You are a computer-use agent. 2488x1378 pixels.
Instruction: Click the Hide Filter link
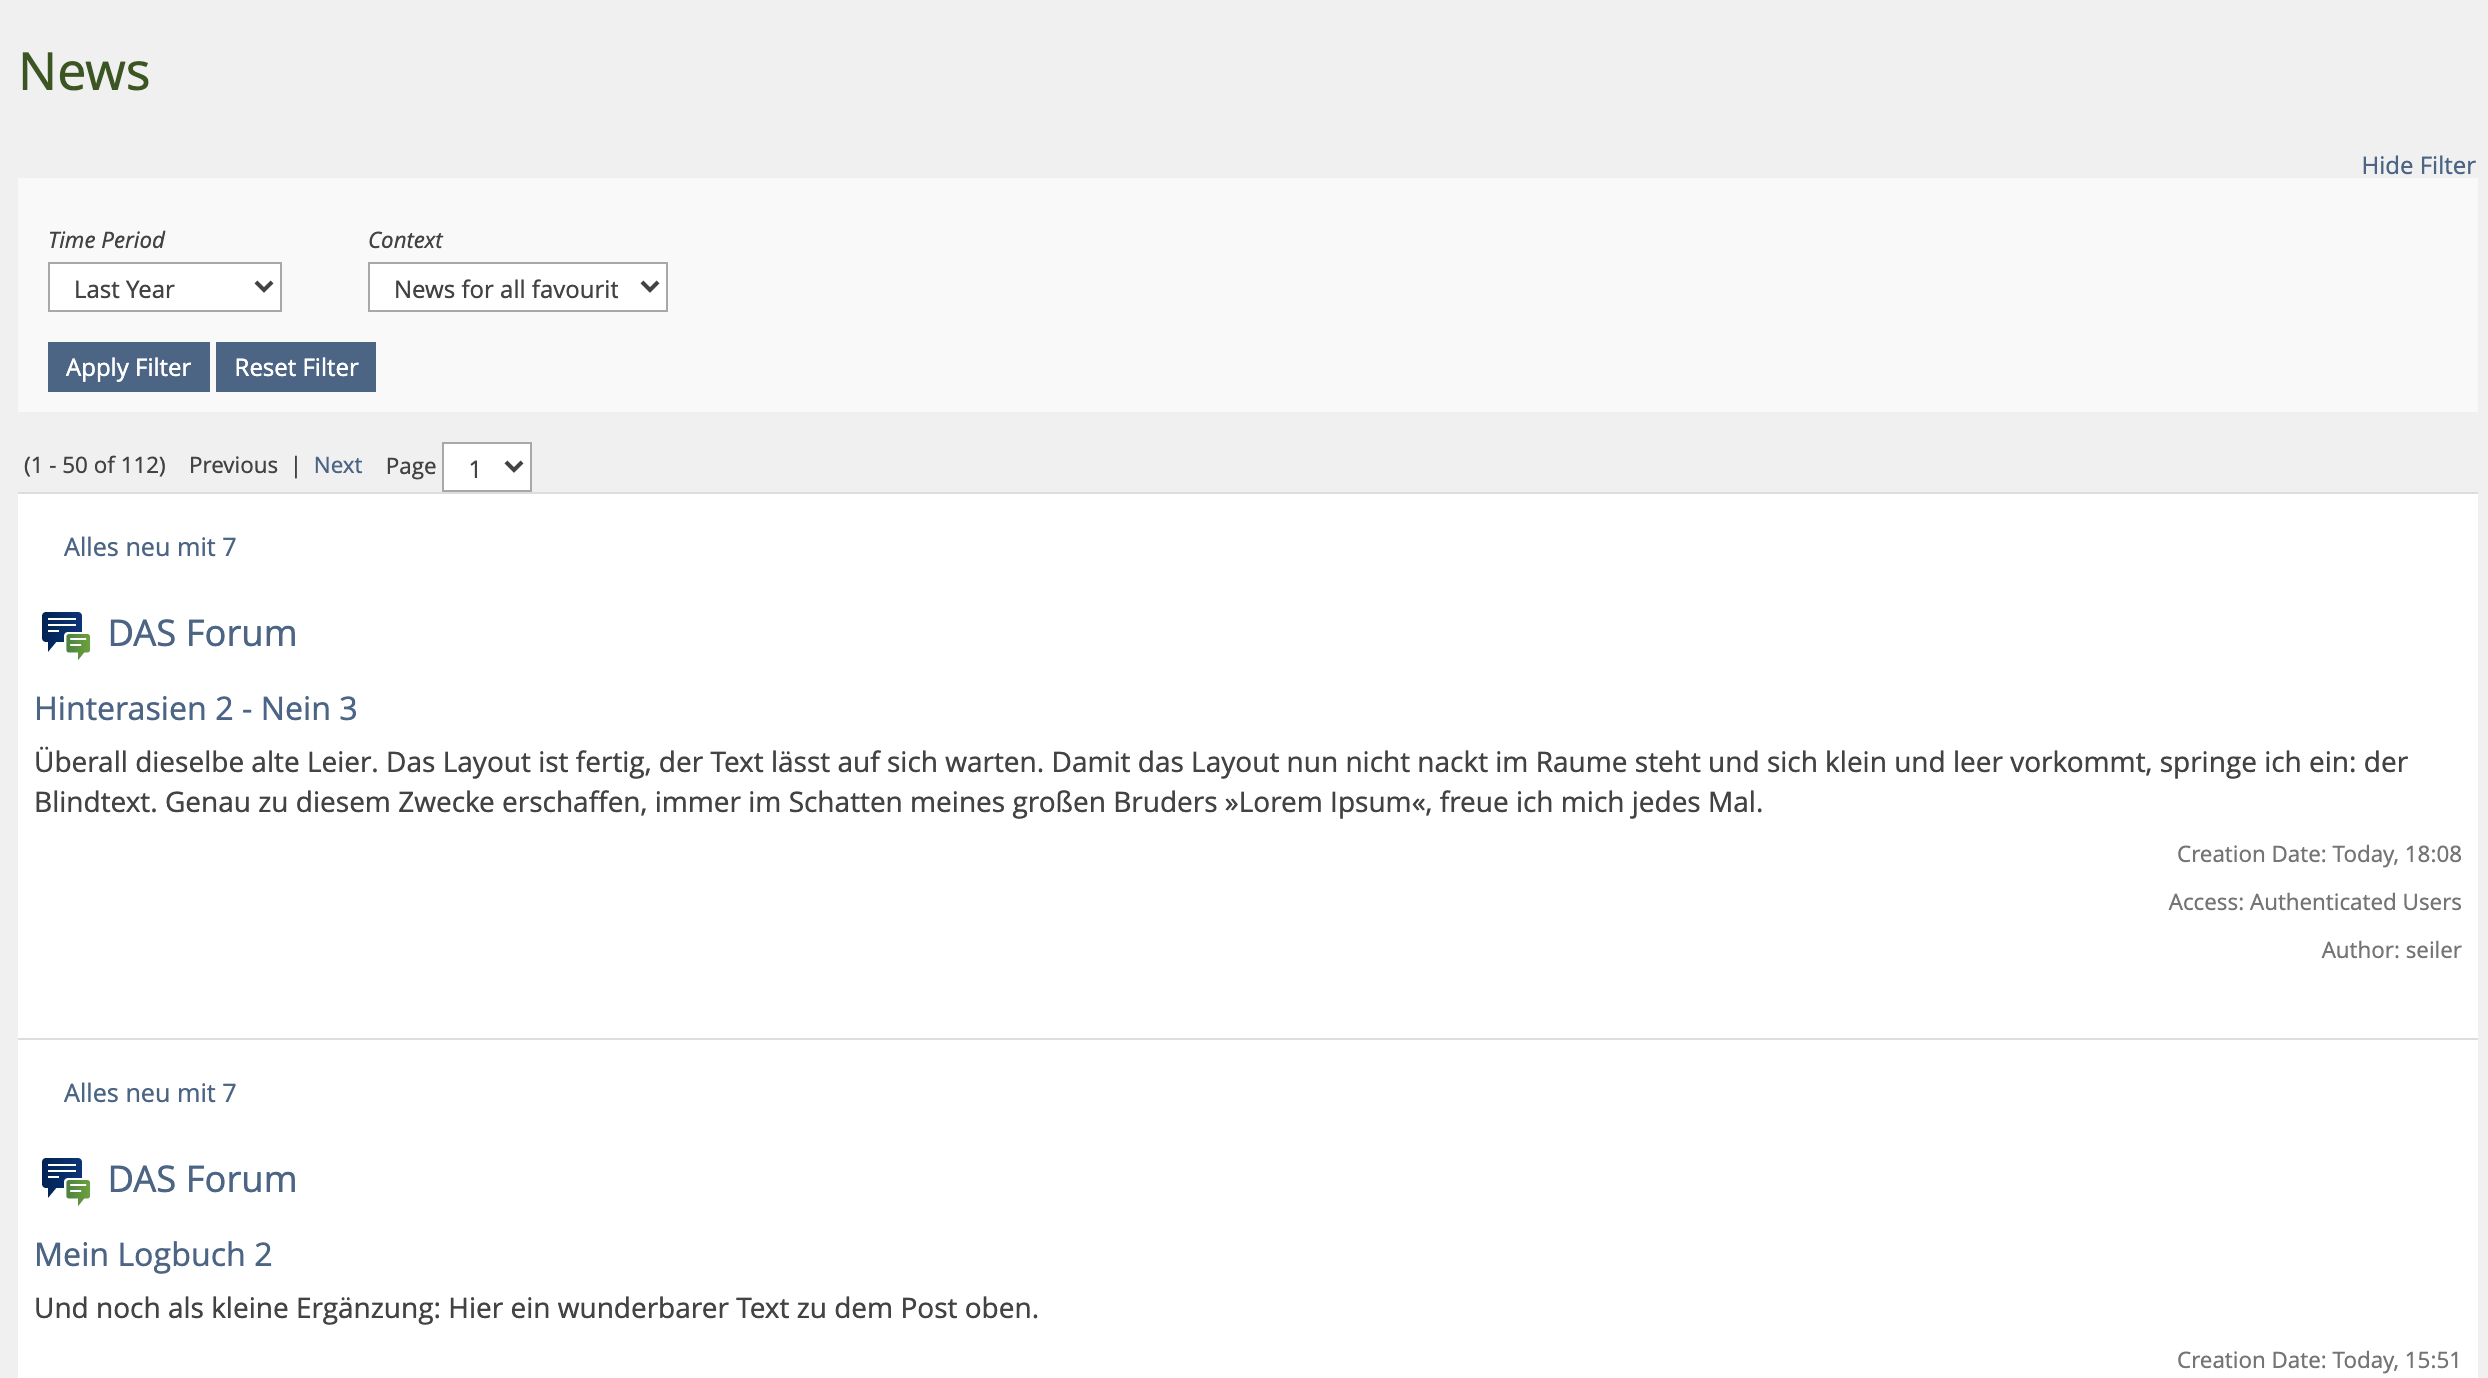(2417, 165)
